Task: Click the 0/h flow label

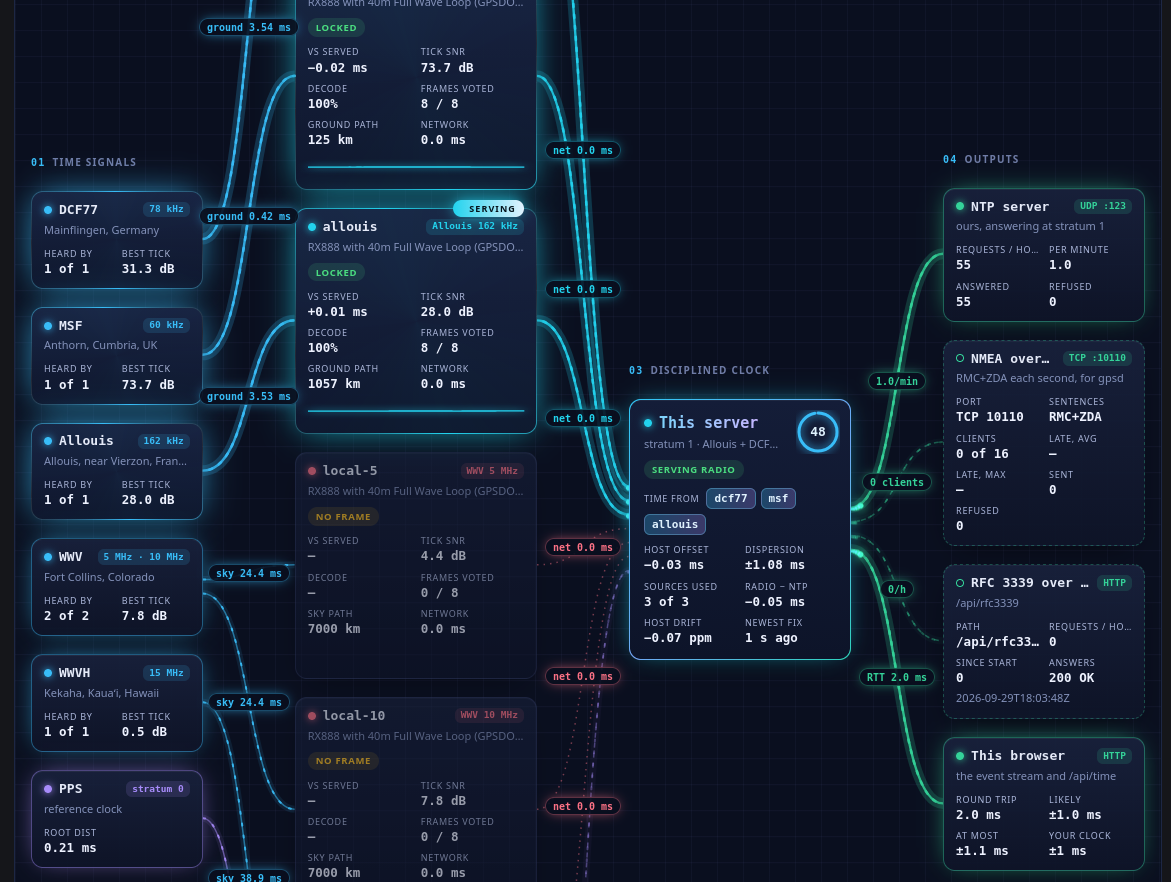Action: click(897, 589)
